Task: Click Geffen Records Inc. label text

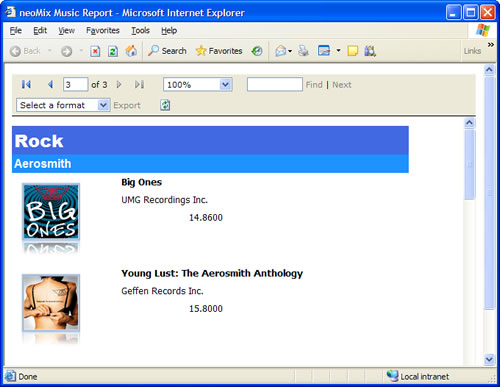Action: (x=162, y=291)
